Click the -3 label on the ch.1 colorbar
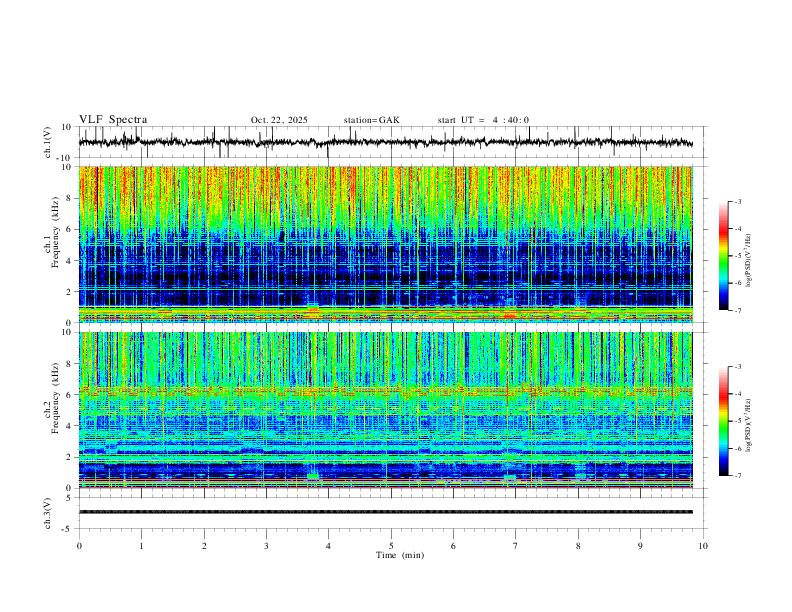792x612 pixels. 737,201
